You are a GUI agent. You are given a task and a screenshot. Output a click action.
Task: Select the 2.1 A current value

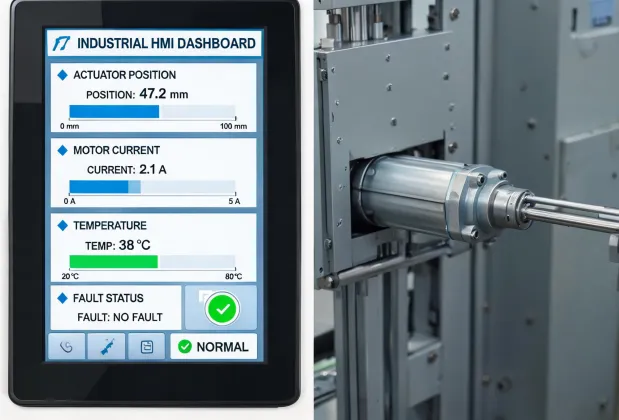coord(153,170)
